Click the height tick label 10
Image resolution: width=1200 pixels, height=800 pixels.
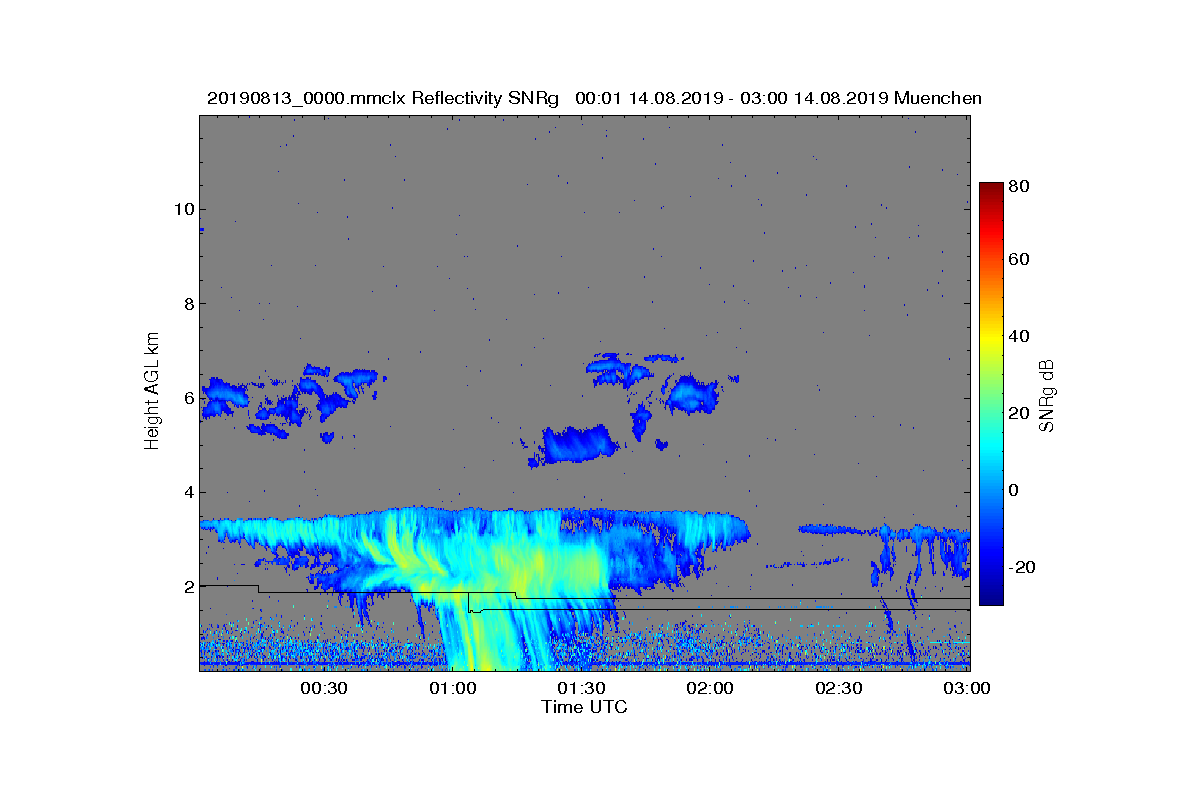coord(182,209)
